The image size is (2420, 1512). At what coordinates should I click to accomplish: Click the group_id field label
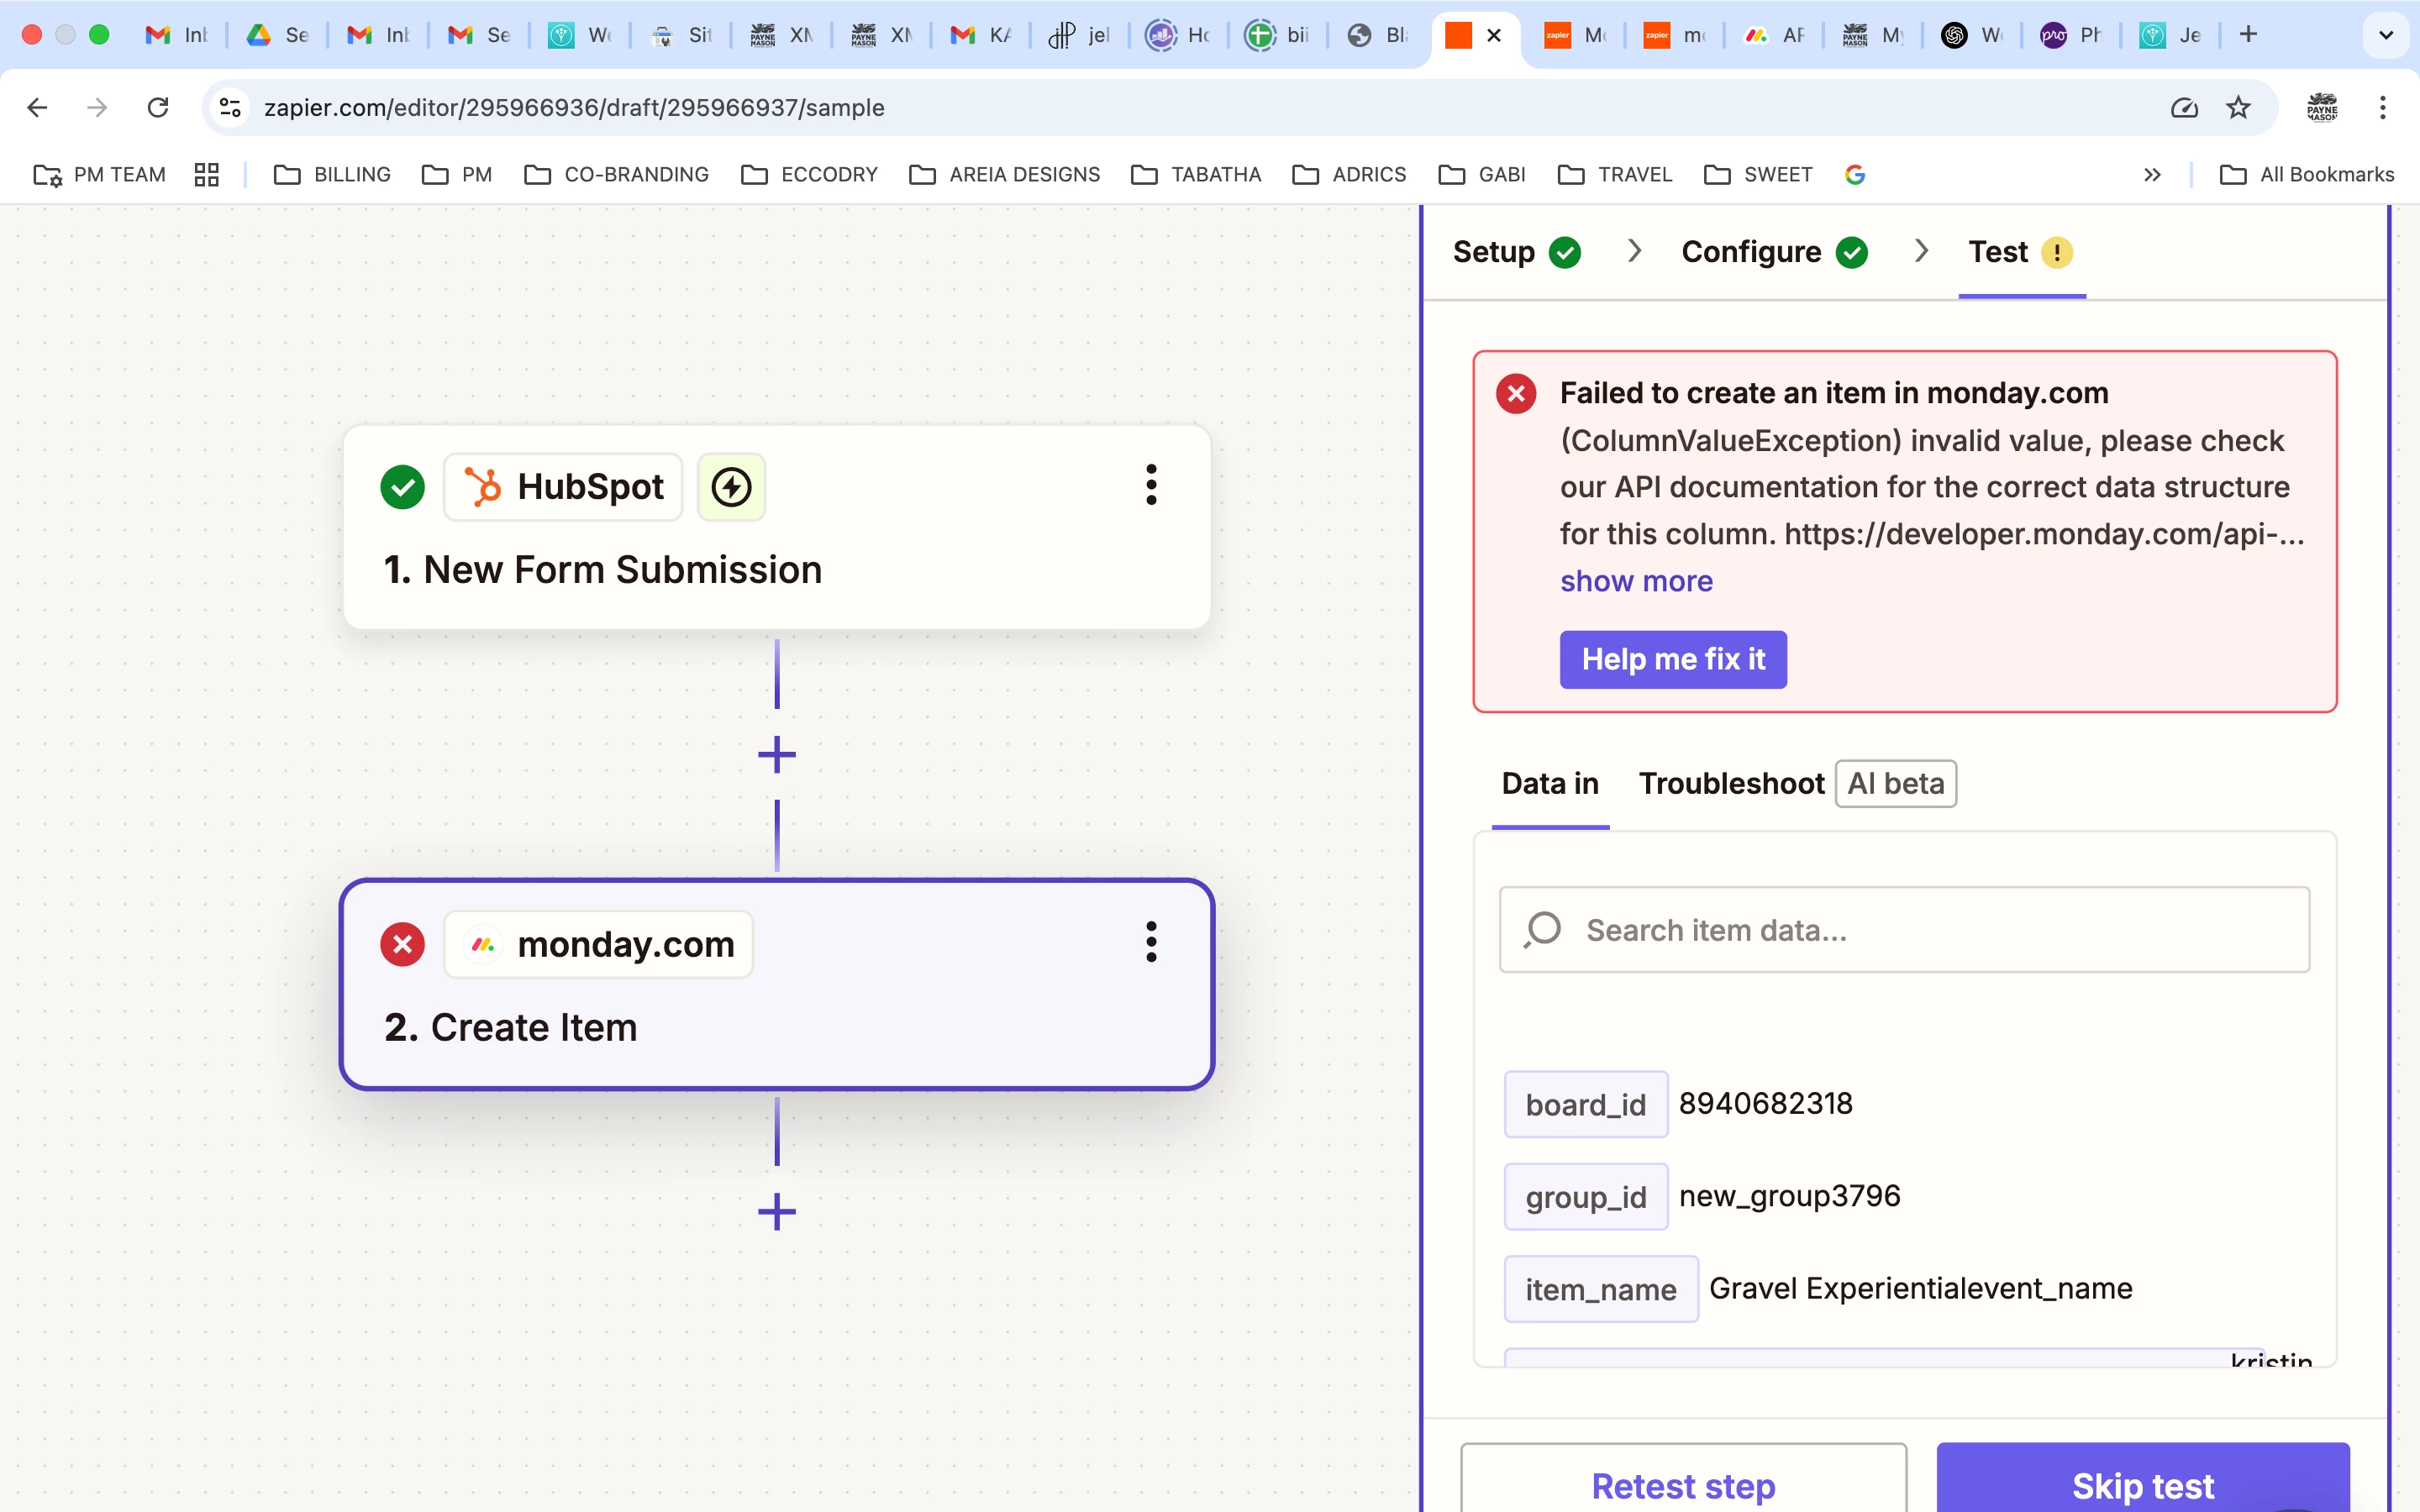pos(1585,1196)
